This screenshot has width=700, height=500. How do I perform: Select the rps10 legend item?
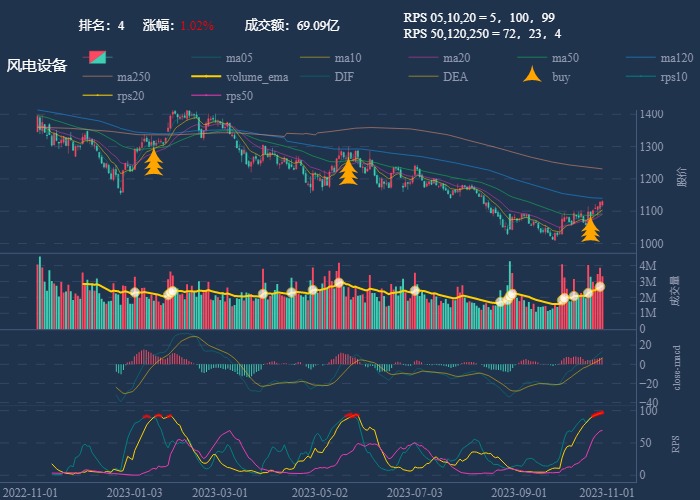[x=673, y=77]
